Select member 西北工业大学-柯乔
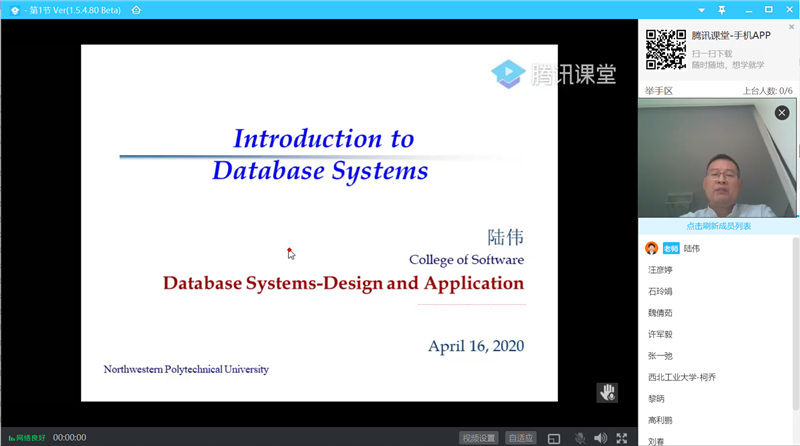800x446 pixels. (681, 377)
